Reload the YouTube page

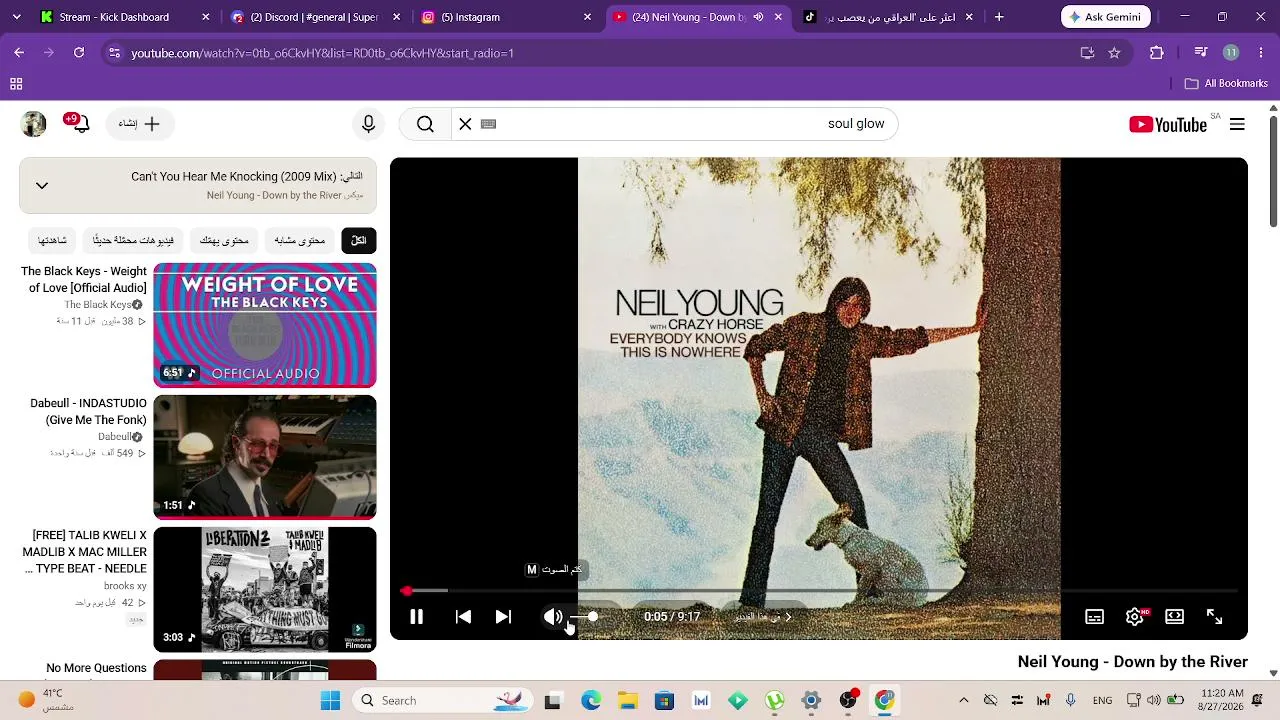tap(79, 53)
